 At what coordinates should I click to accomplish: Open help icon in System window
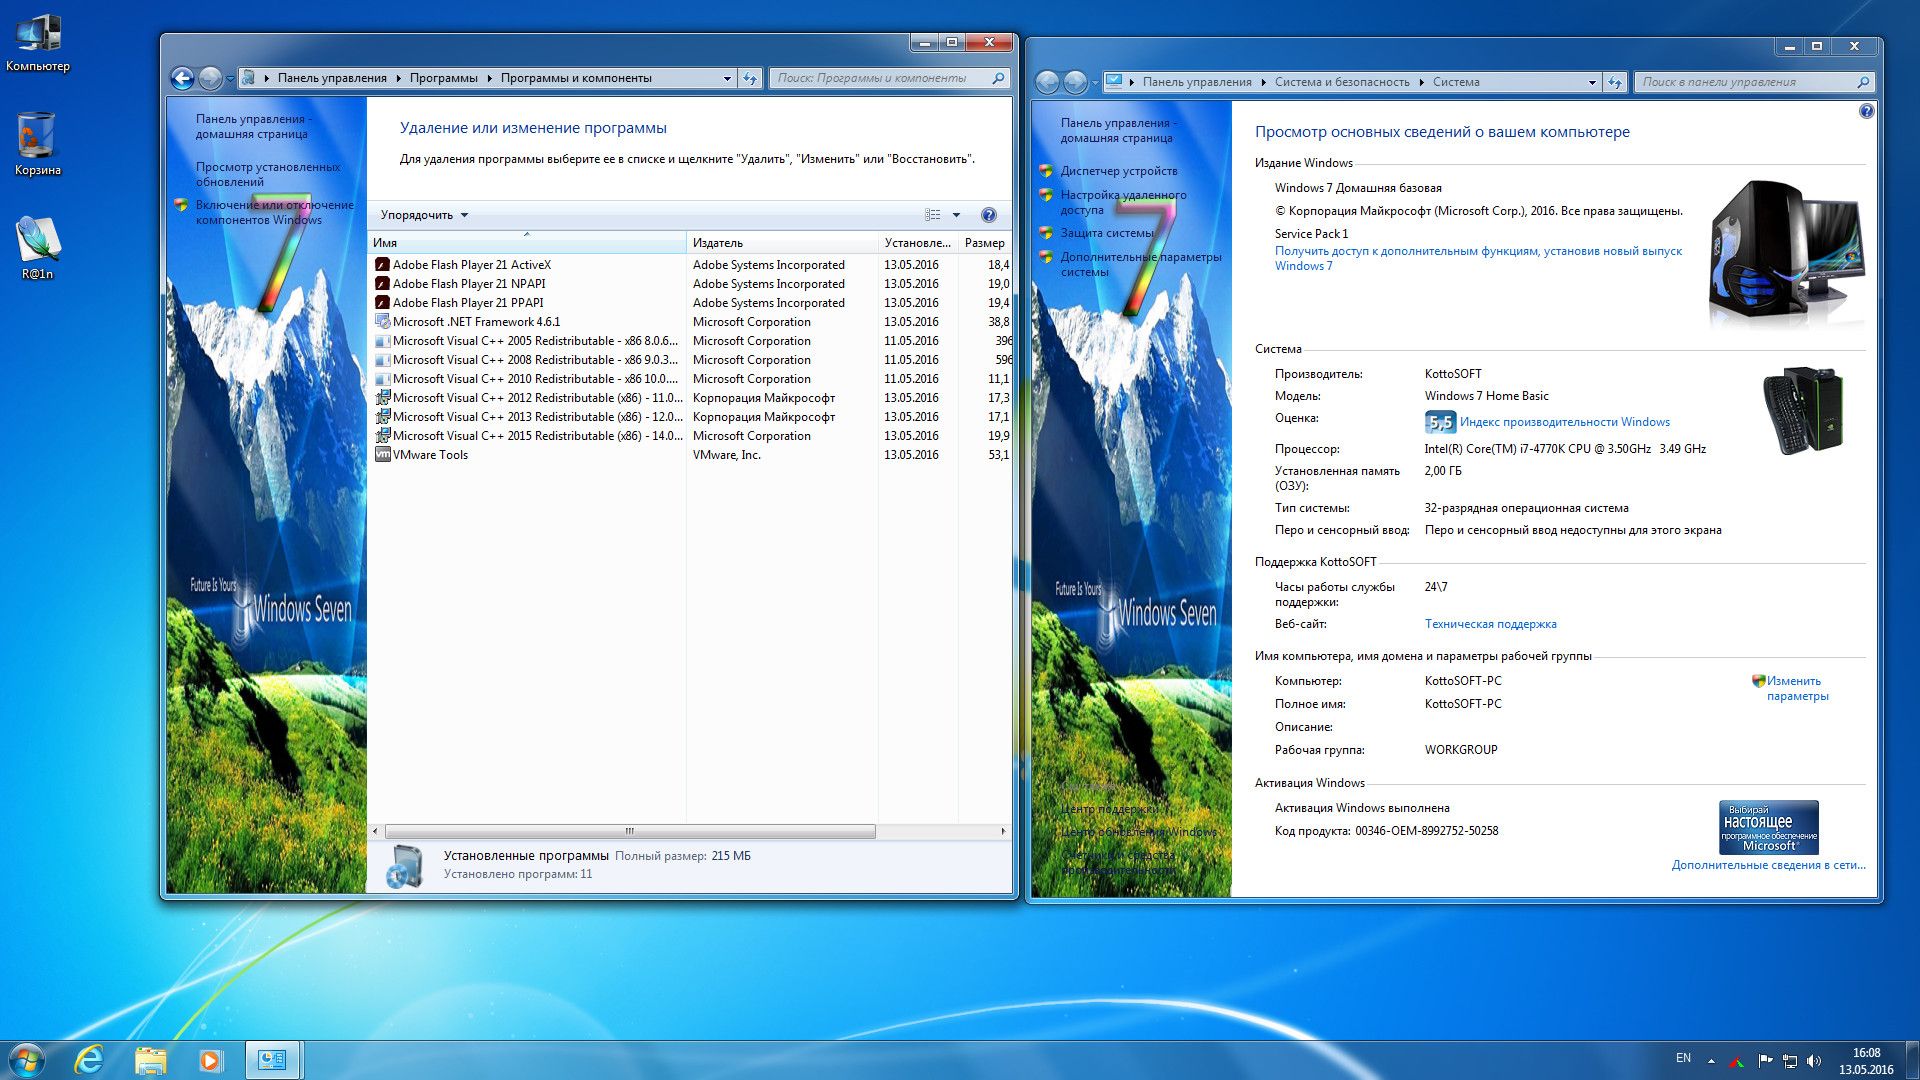tap(1866, 111)
